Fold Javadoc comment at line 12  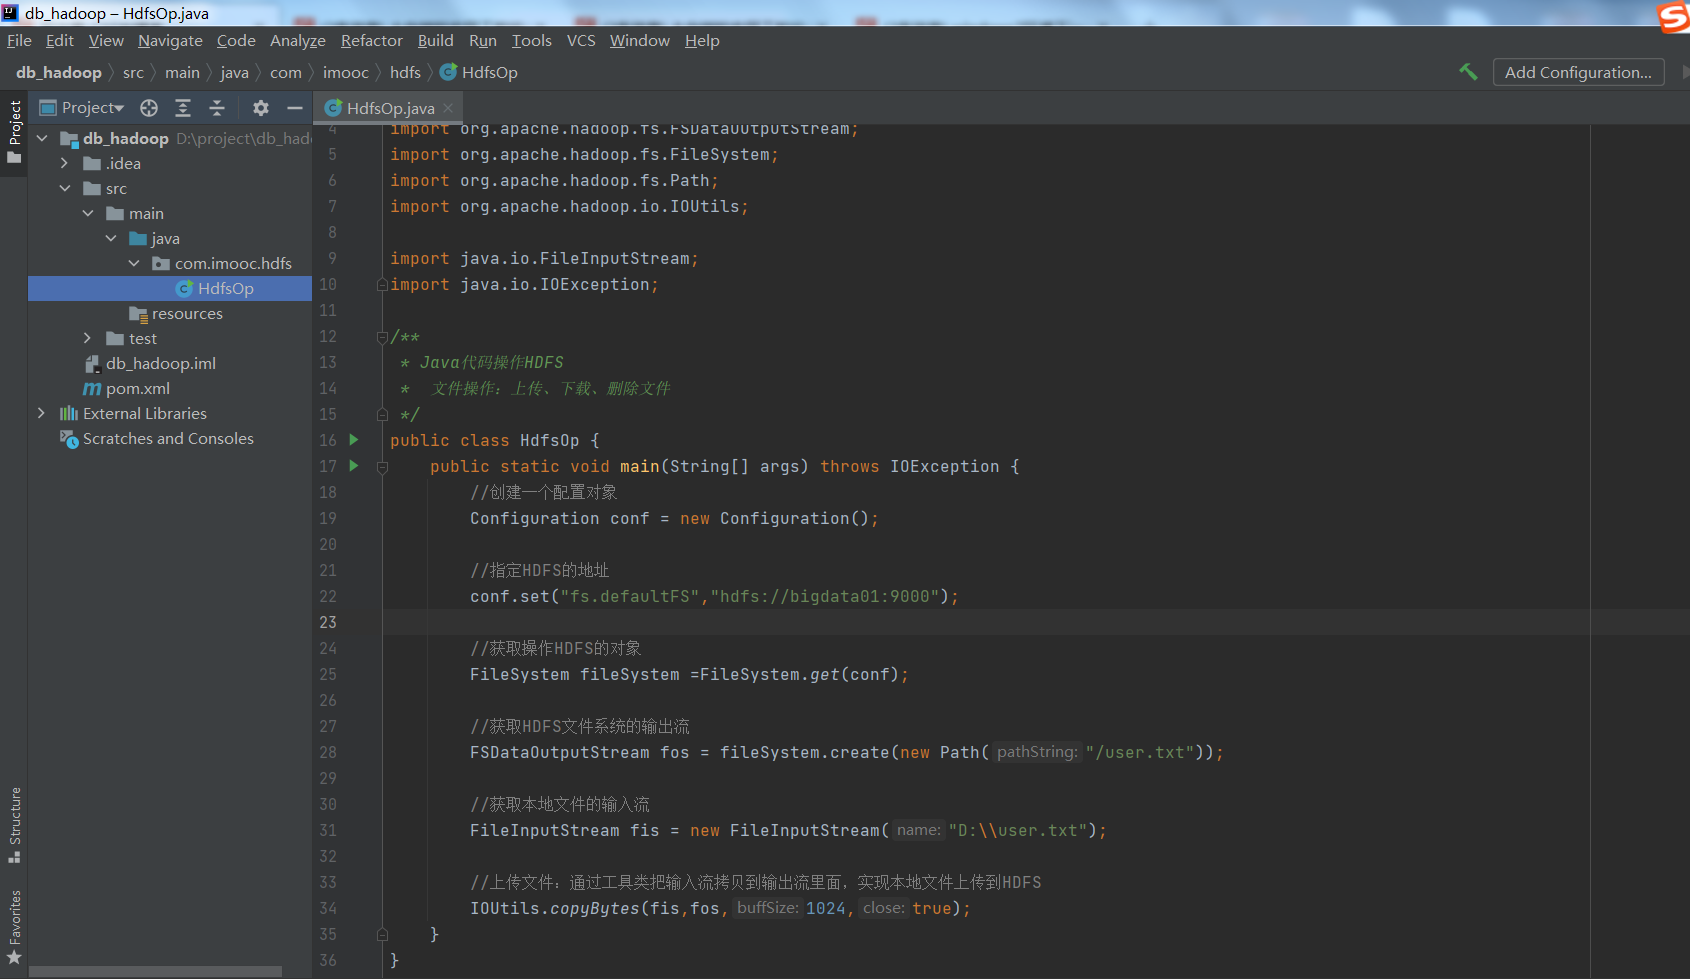click(382, 337)
